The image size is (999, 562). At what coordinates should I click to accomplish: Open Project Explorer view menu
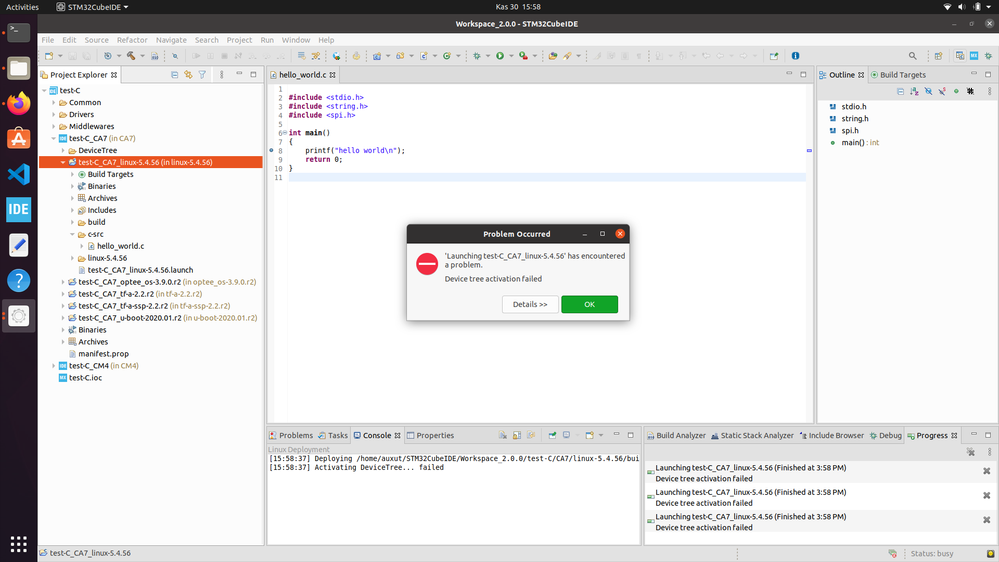[222, 75]
